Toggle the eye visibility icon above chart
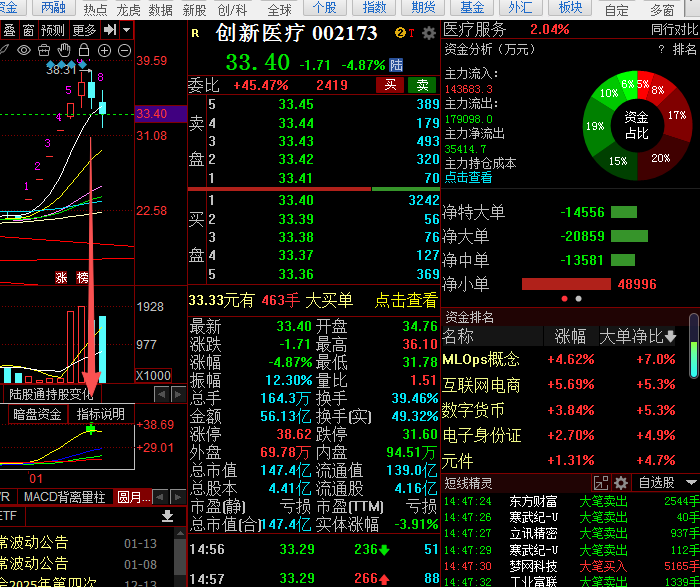700x587 pixels. [24, 50]
